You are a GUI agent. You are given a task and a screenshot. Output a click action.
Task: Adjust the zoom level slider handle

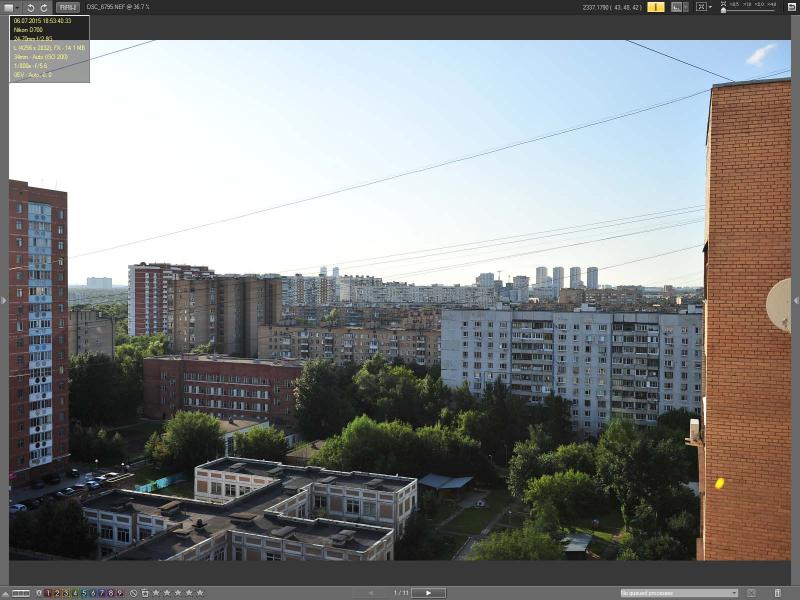coord(723,10)
